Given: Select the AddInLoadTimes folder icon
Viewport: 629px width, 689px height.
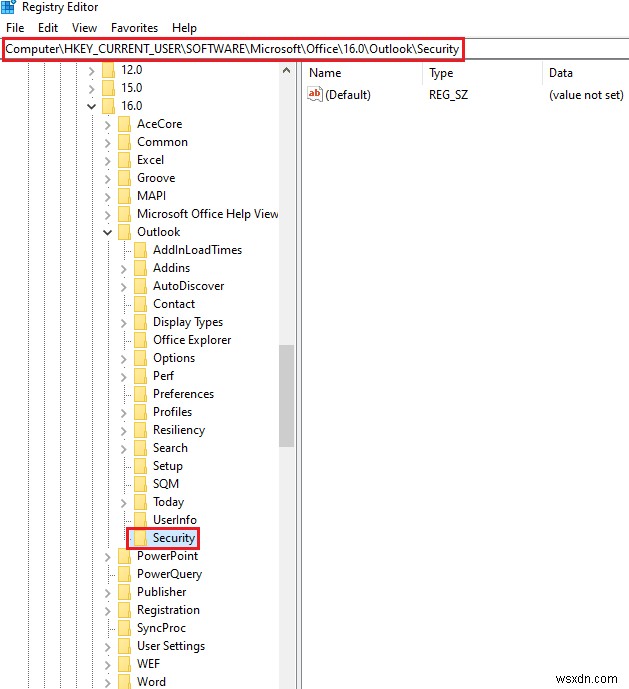Looking at the screenshot, I should tap(140, 250).
